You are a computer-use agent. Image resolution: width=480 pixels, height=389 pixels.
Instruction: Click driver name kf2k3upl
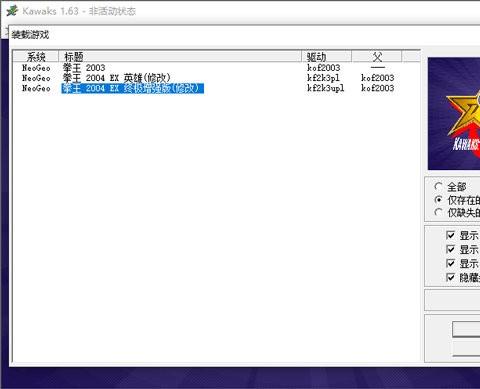tap(325, 88)
